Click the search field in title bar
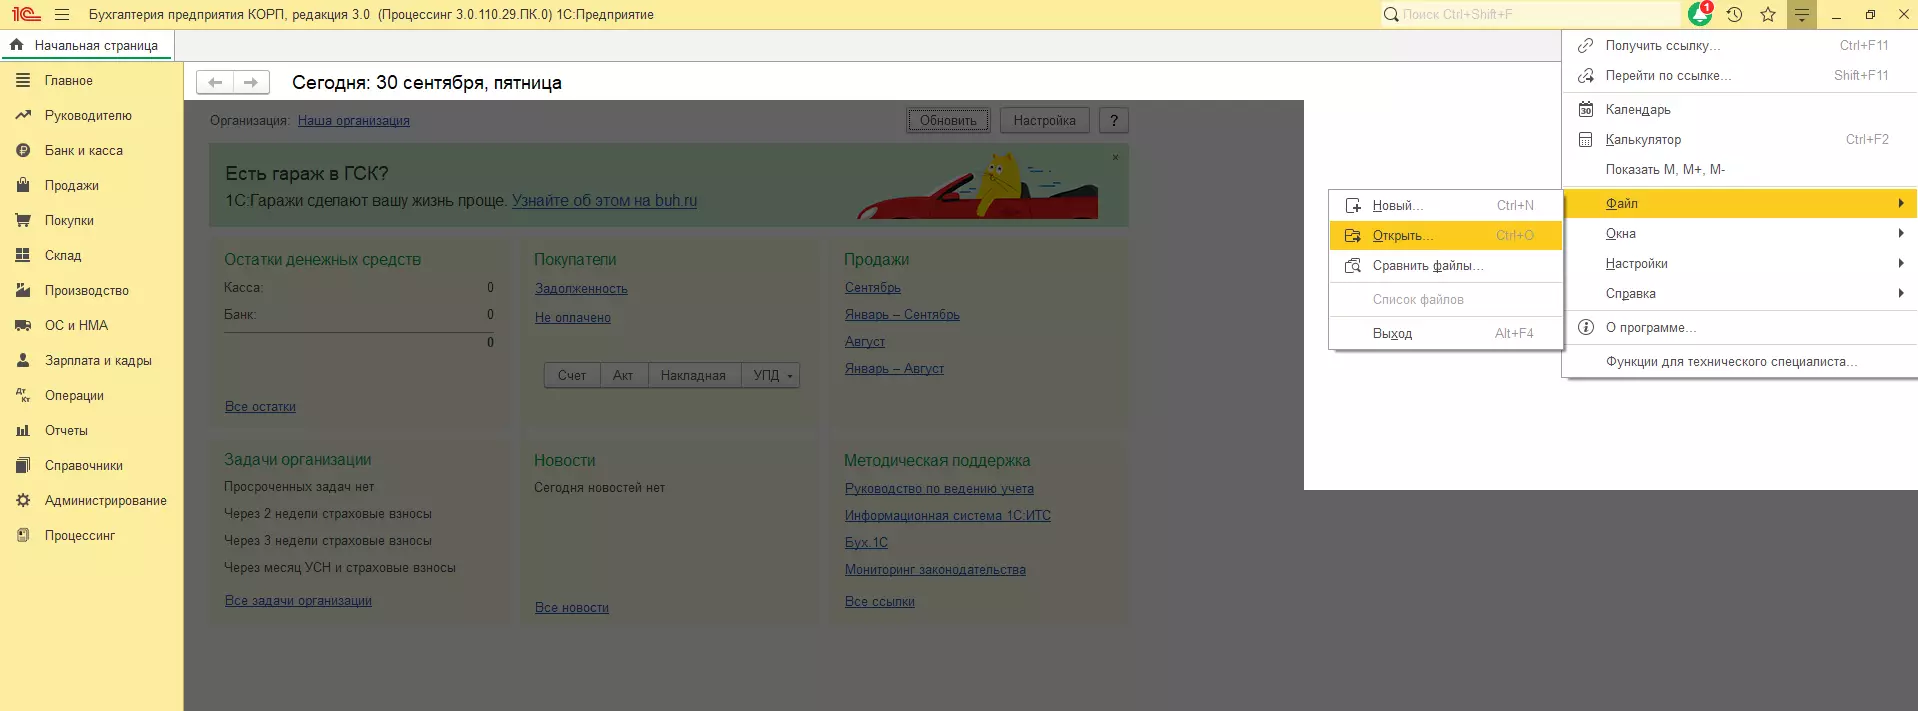 [x=1530, y=15]
